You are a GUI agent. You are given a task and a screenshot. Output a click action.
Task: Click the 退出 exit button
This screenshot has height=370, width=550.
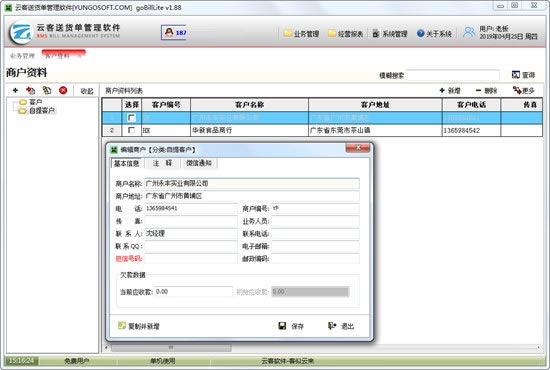pos(341,326)
